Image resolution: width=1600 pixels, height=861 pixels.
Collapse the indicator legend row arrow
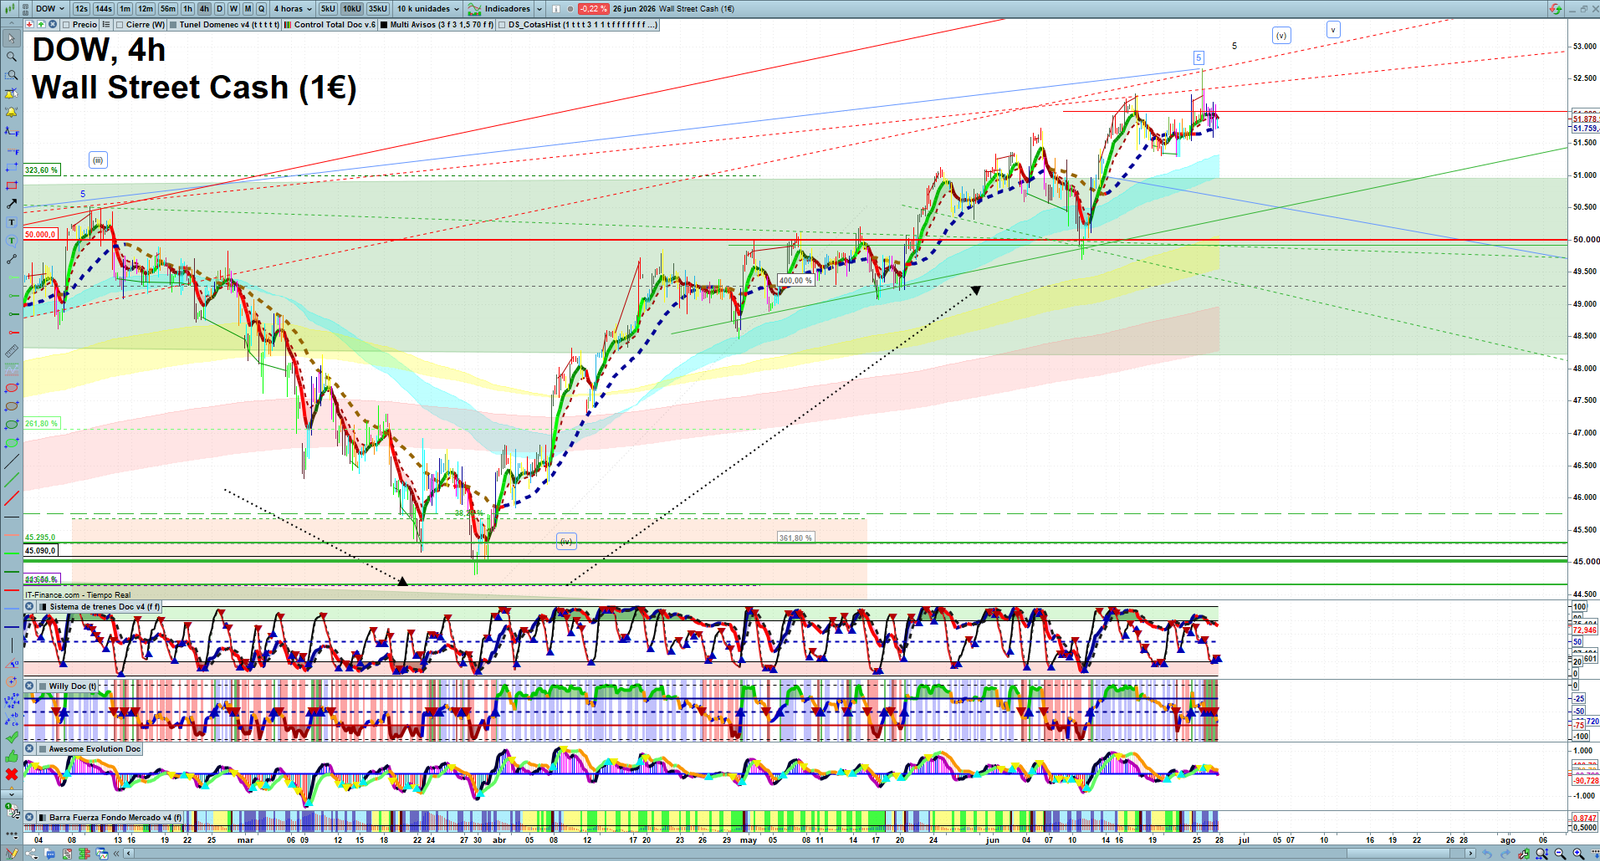tap(11, 24)
